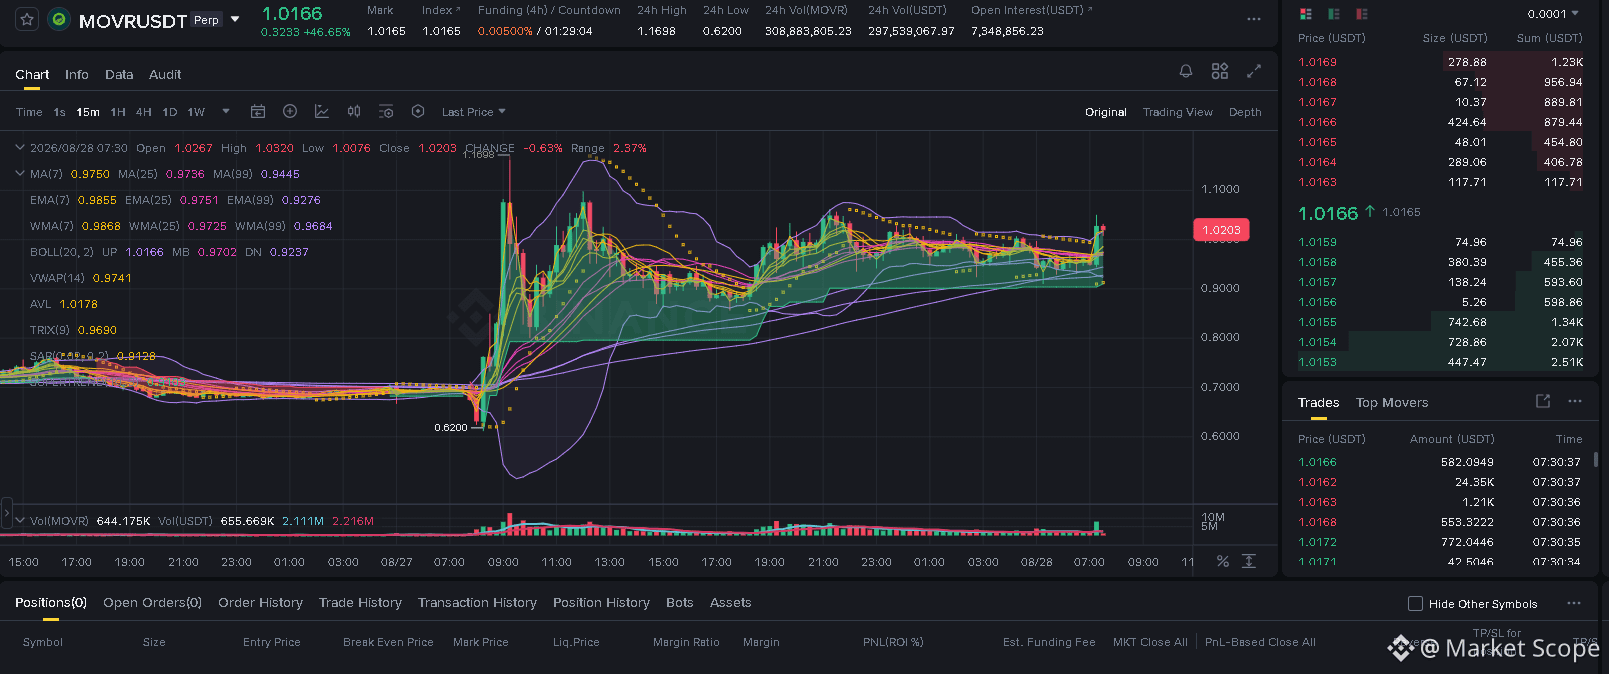Select the 15m time interval
This screenshot has width=1609, height=674.
(88, 112)
